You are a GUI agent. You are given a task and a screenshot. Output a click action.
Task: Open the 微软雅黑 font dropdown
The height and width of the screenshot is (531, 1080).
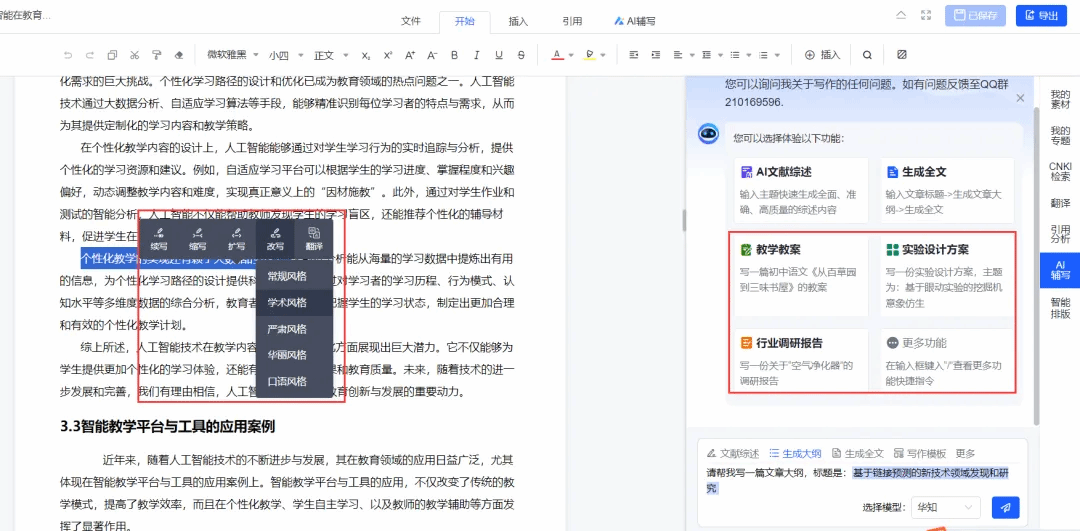232,55
